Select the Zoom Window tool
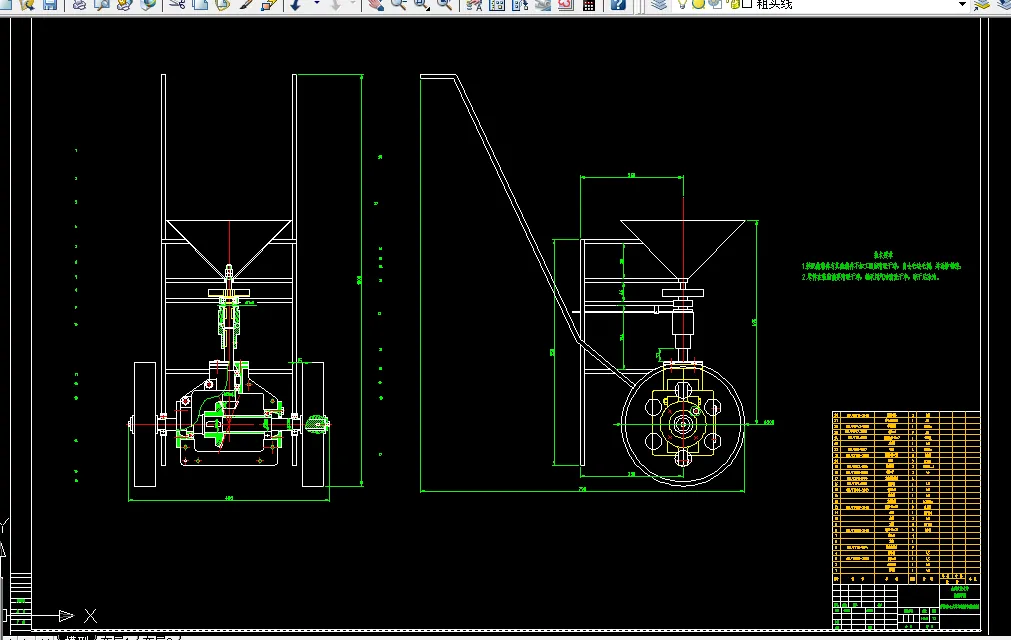The image size is (1011, 640). click(422, 4)
